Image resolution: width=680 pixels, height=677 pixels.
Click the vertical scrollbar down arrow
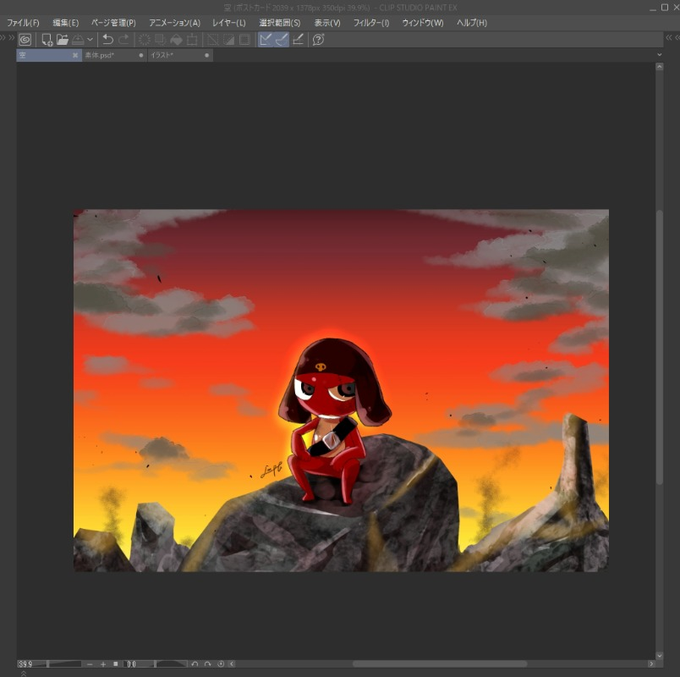pos(660,656)
